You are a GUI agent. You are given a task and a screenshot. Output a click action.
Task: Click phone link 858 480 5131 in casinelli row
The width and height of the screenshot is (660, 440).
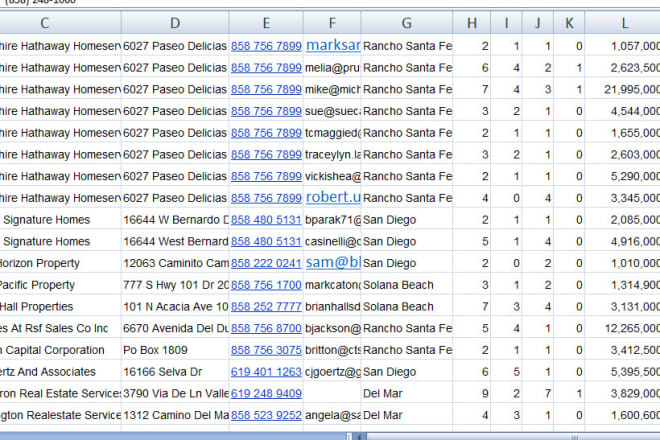[266, 242]
